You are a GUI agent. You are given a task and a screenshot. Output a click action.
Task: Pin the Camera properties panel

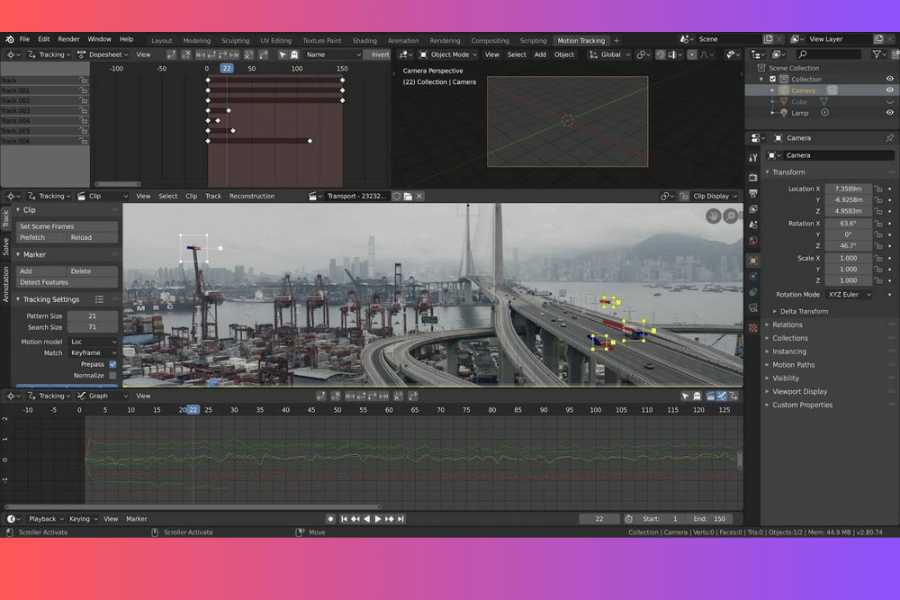click(x=889, y=138)
